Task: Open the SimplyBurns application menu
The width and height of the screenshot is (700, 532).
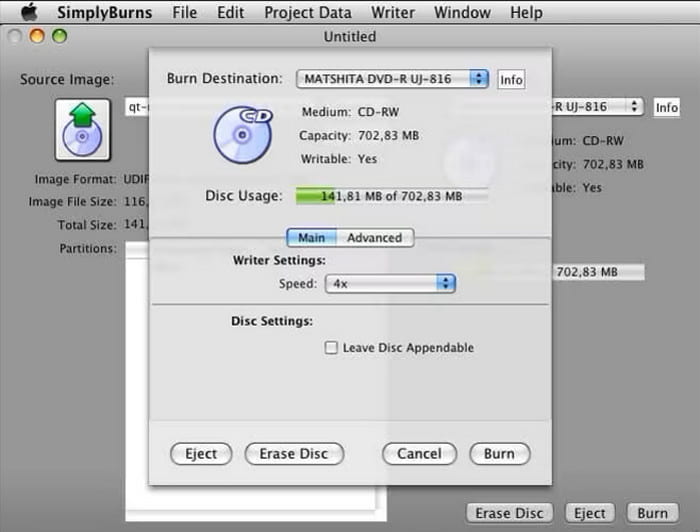Action: 104,12
